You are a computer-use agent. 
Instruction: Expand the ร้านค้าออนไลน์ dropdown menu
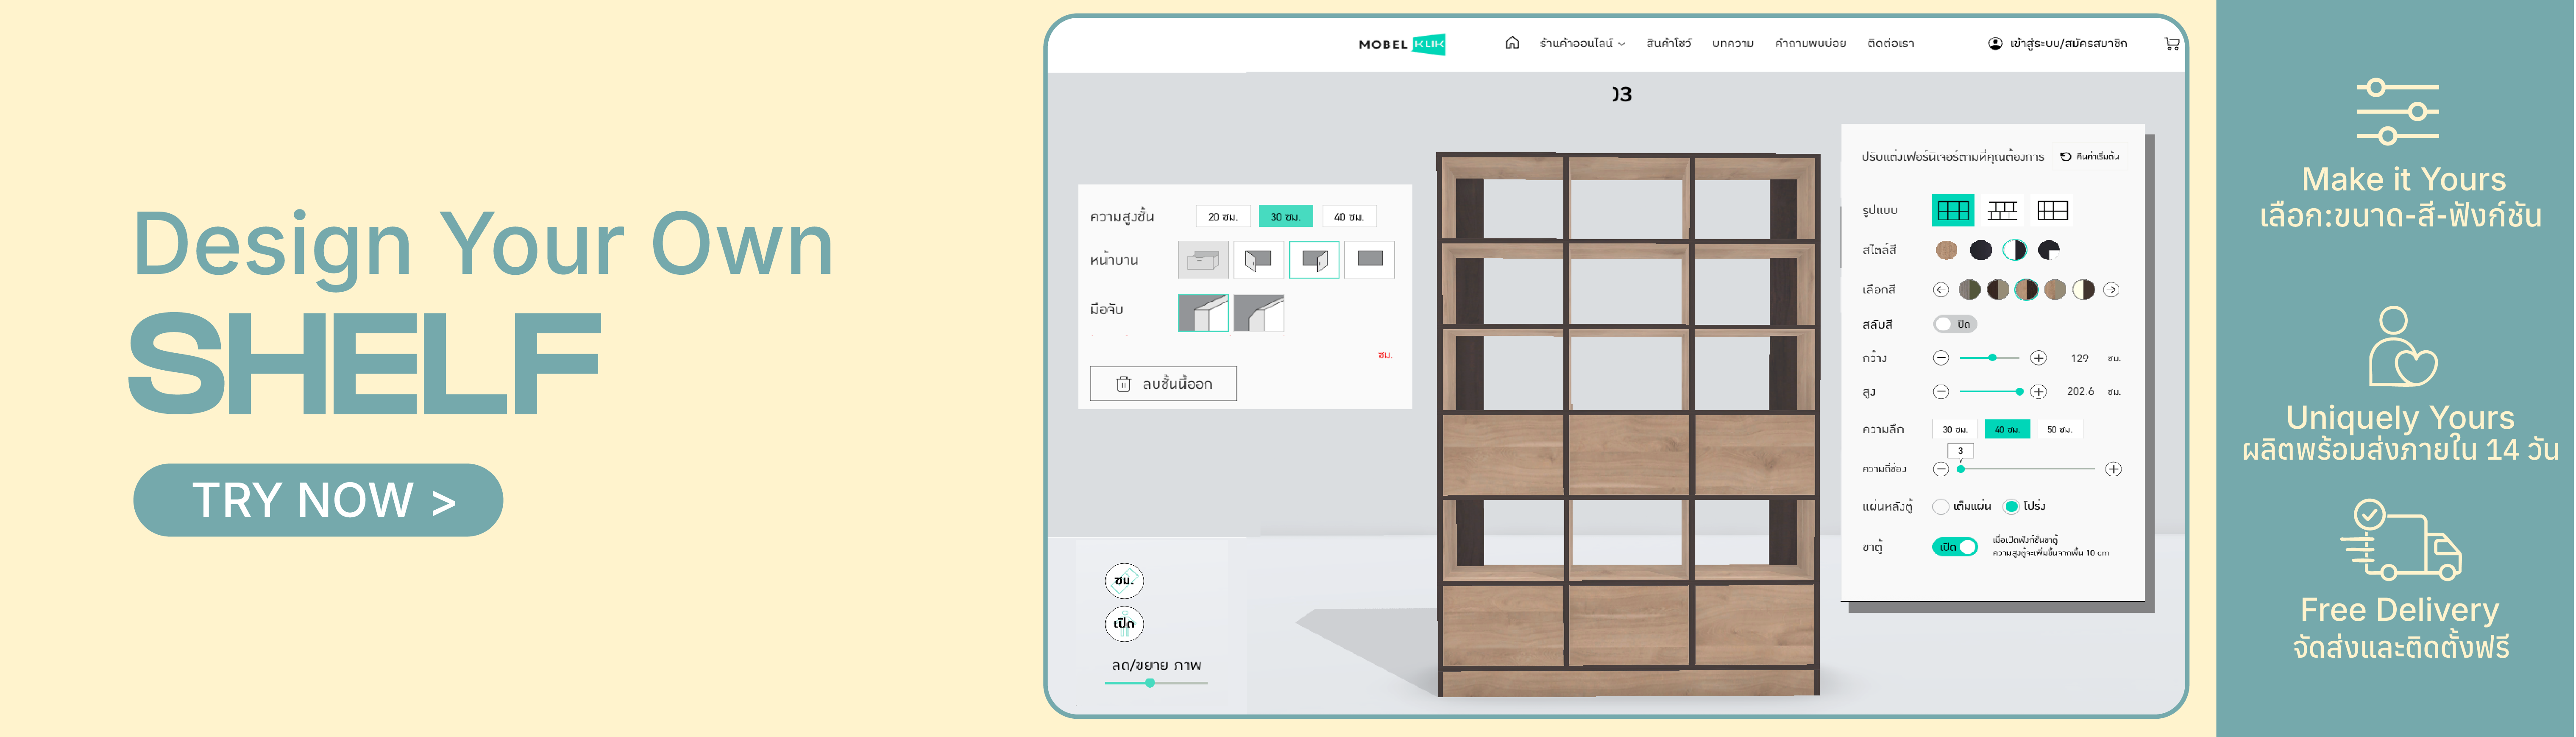[x=1582, y=43]
